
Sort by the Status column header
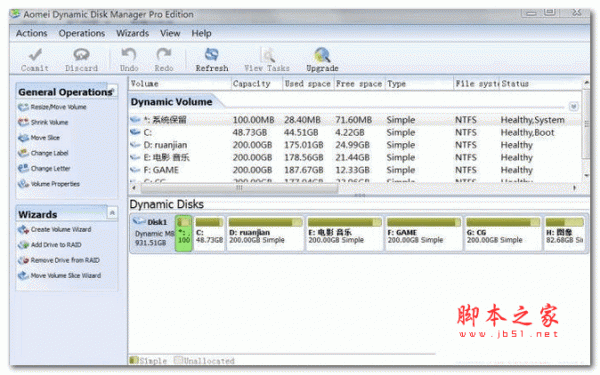[x=540, y=84]
